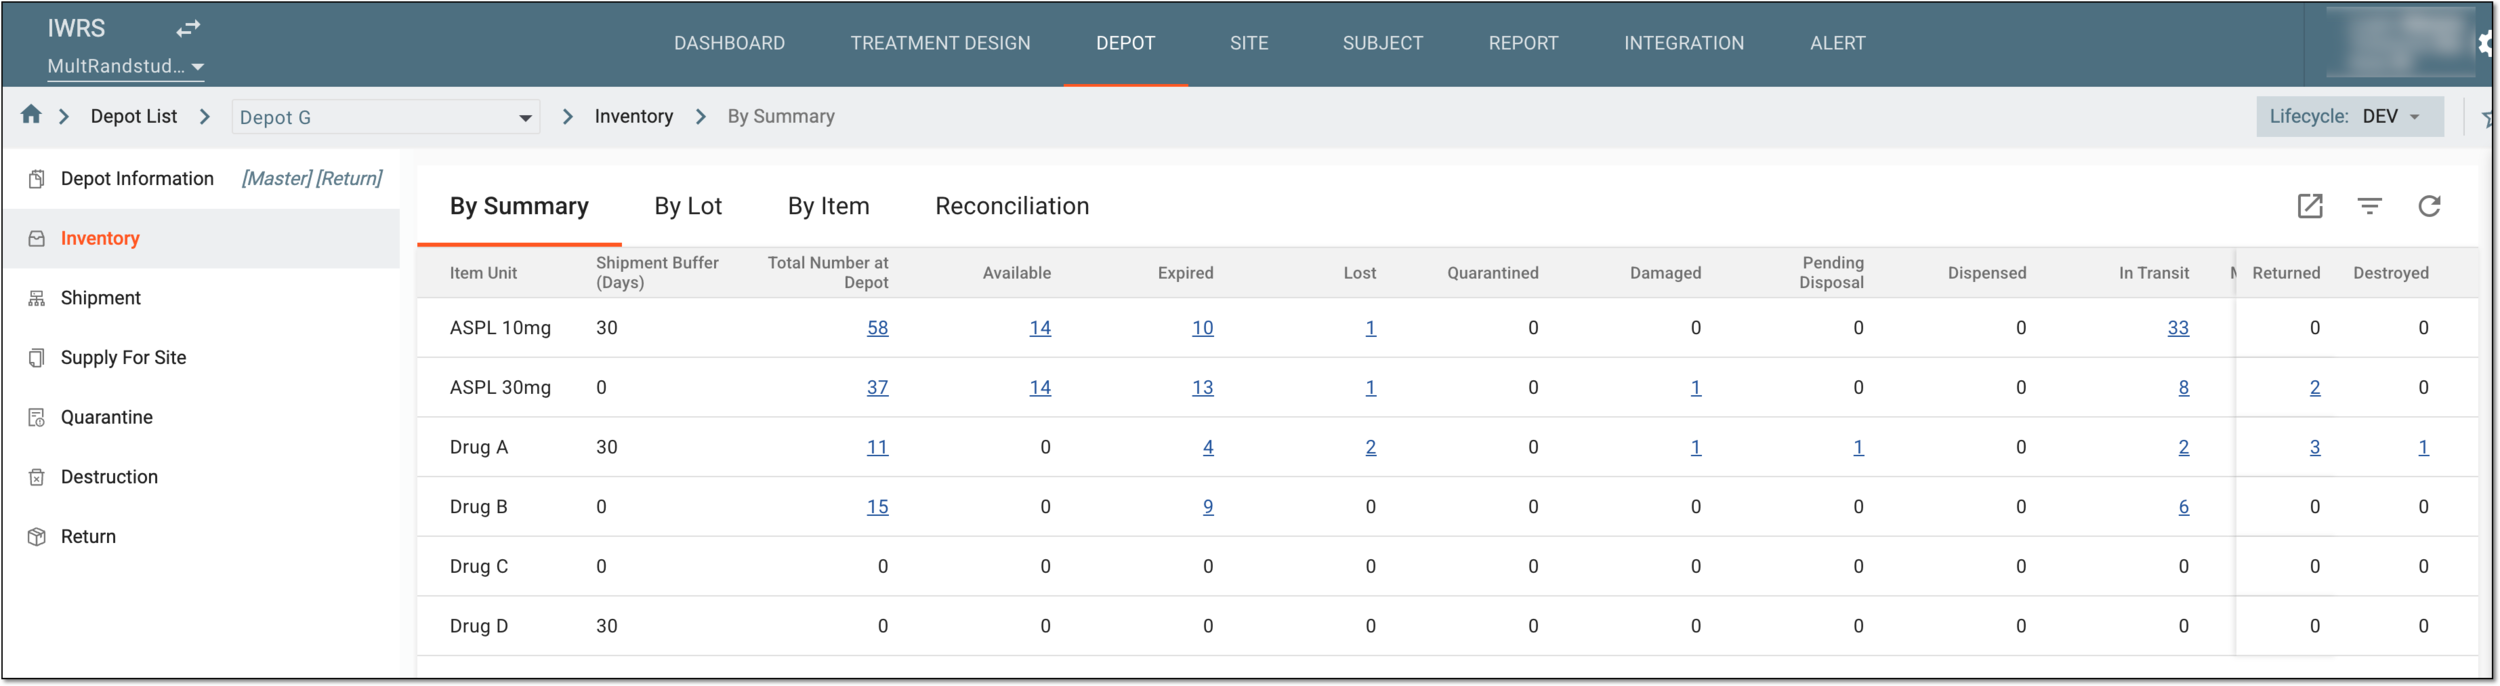The image size is (2500, 686).
Task: Click Inventory in the breadcrumb
Action: (x=634, y=116)
